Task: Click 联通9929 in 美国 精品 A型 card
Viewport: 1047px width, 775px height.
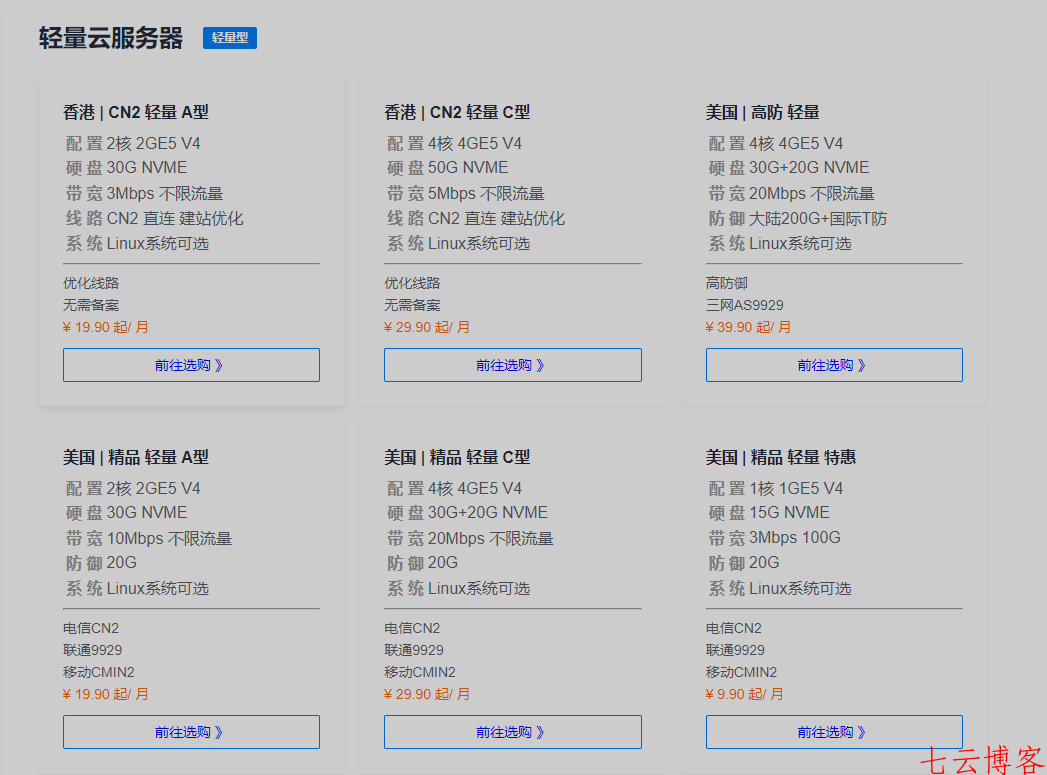Action: click(92, 650)
